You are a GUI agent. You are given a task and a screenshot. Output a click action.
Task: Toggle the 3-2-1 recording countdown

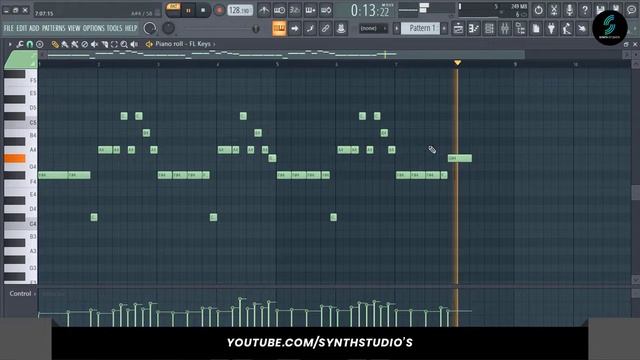(x=295, y=10)
